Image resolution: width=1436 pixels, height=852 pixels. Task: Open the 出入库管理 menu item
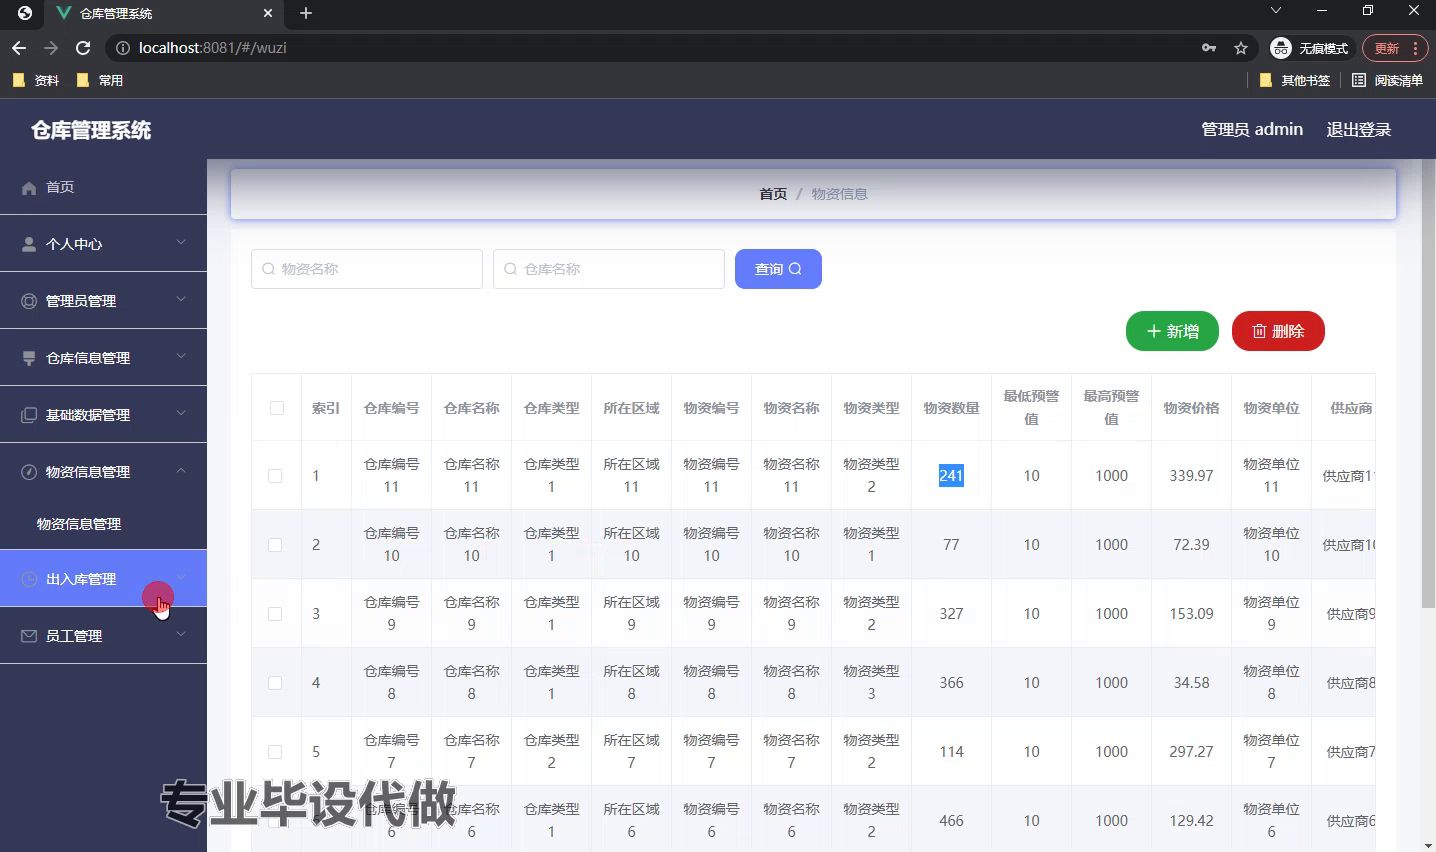coord(103,579)
